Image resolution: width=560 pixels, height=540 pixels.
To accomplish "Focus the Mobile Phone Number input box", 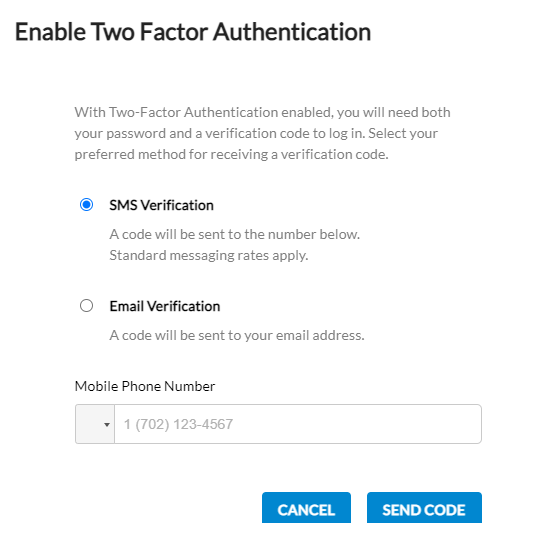I will pyautogui.click(x=298, y=424).
